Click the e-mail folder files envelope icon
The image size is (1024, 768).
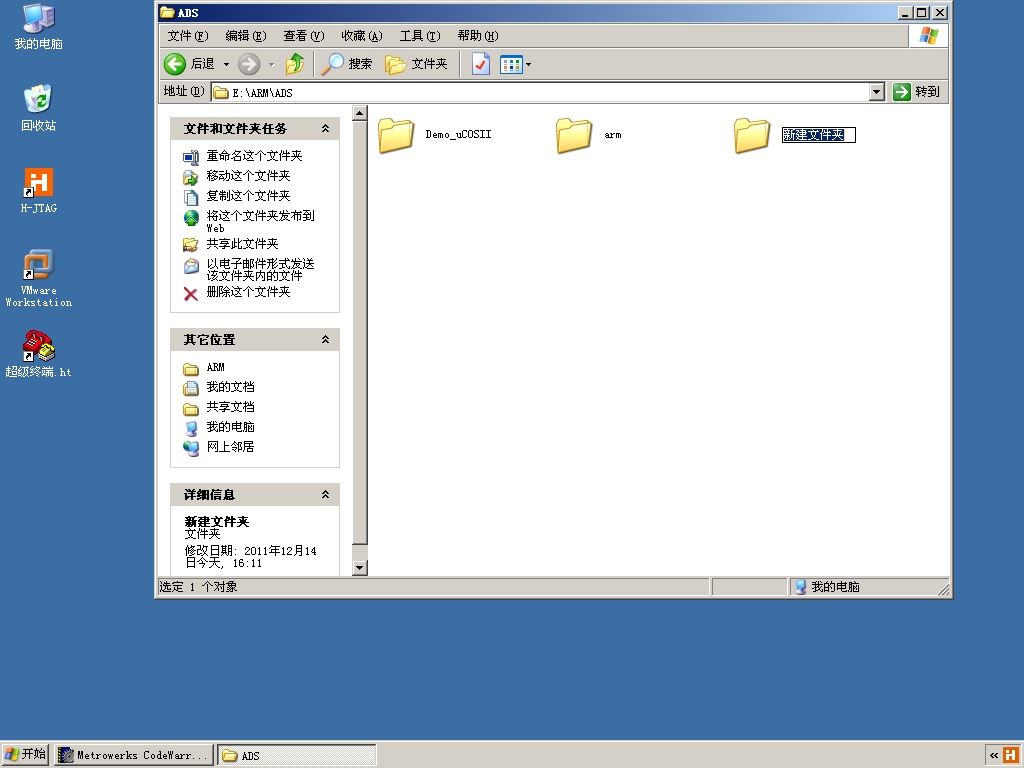[191, 266]
